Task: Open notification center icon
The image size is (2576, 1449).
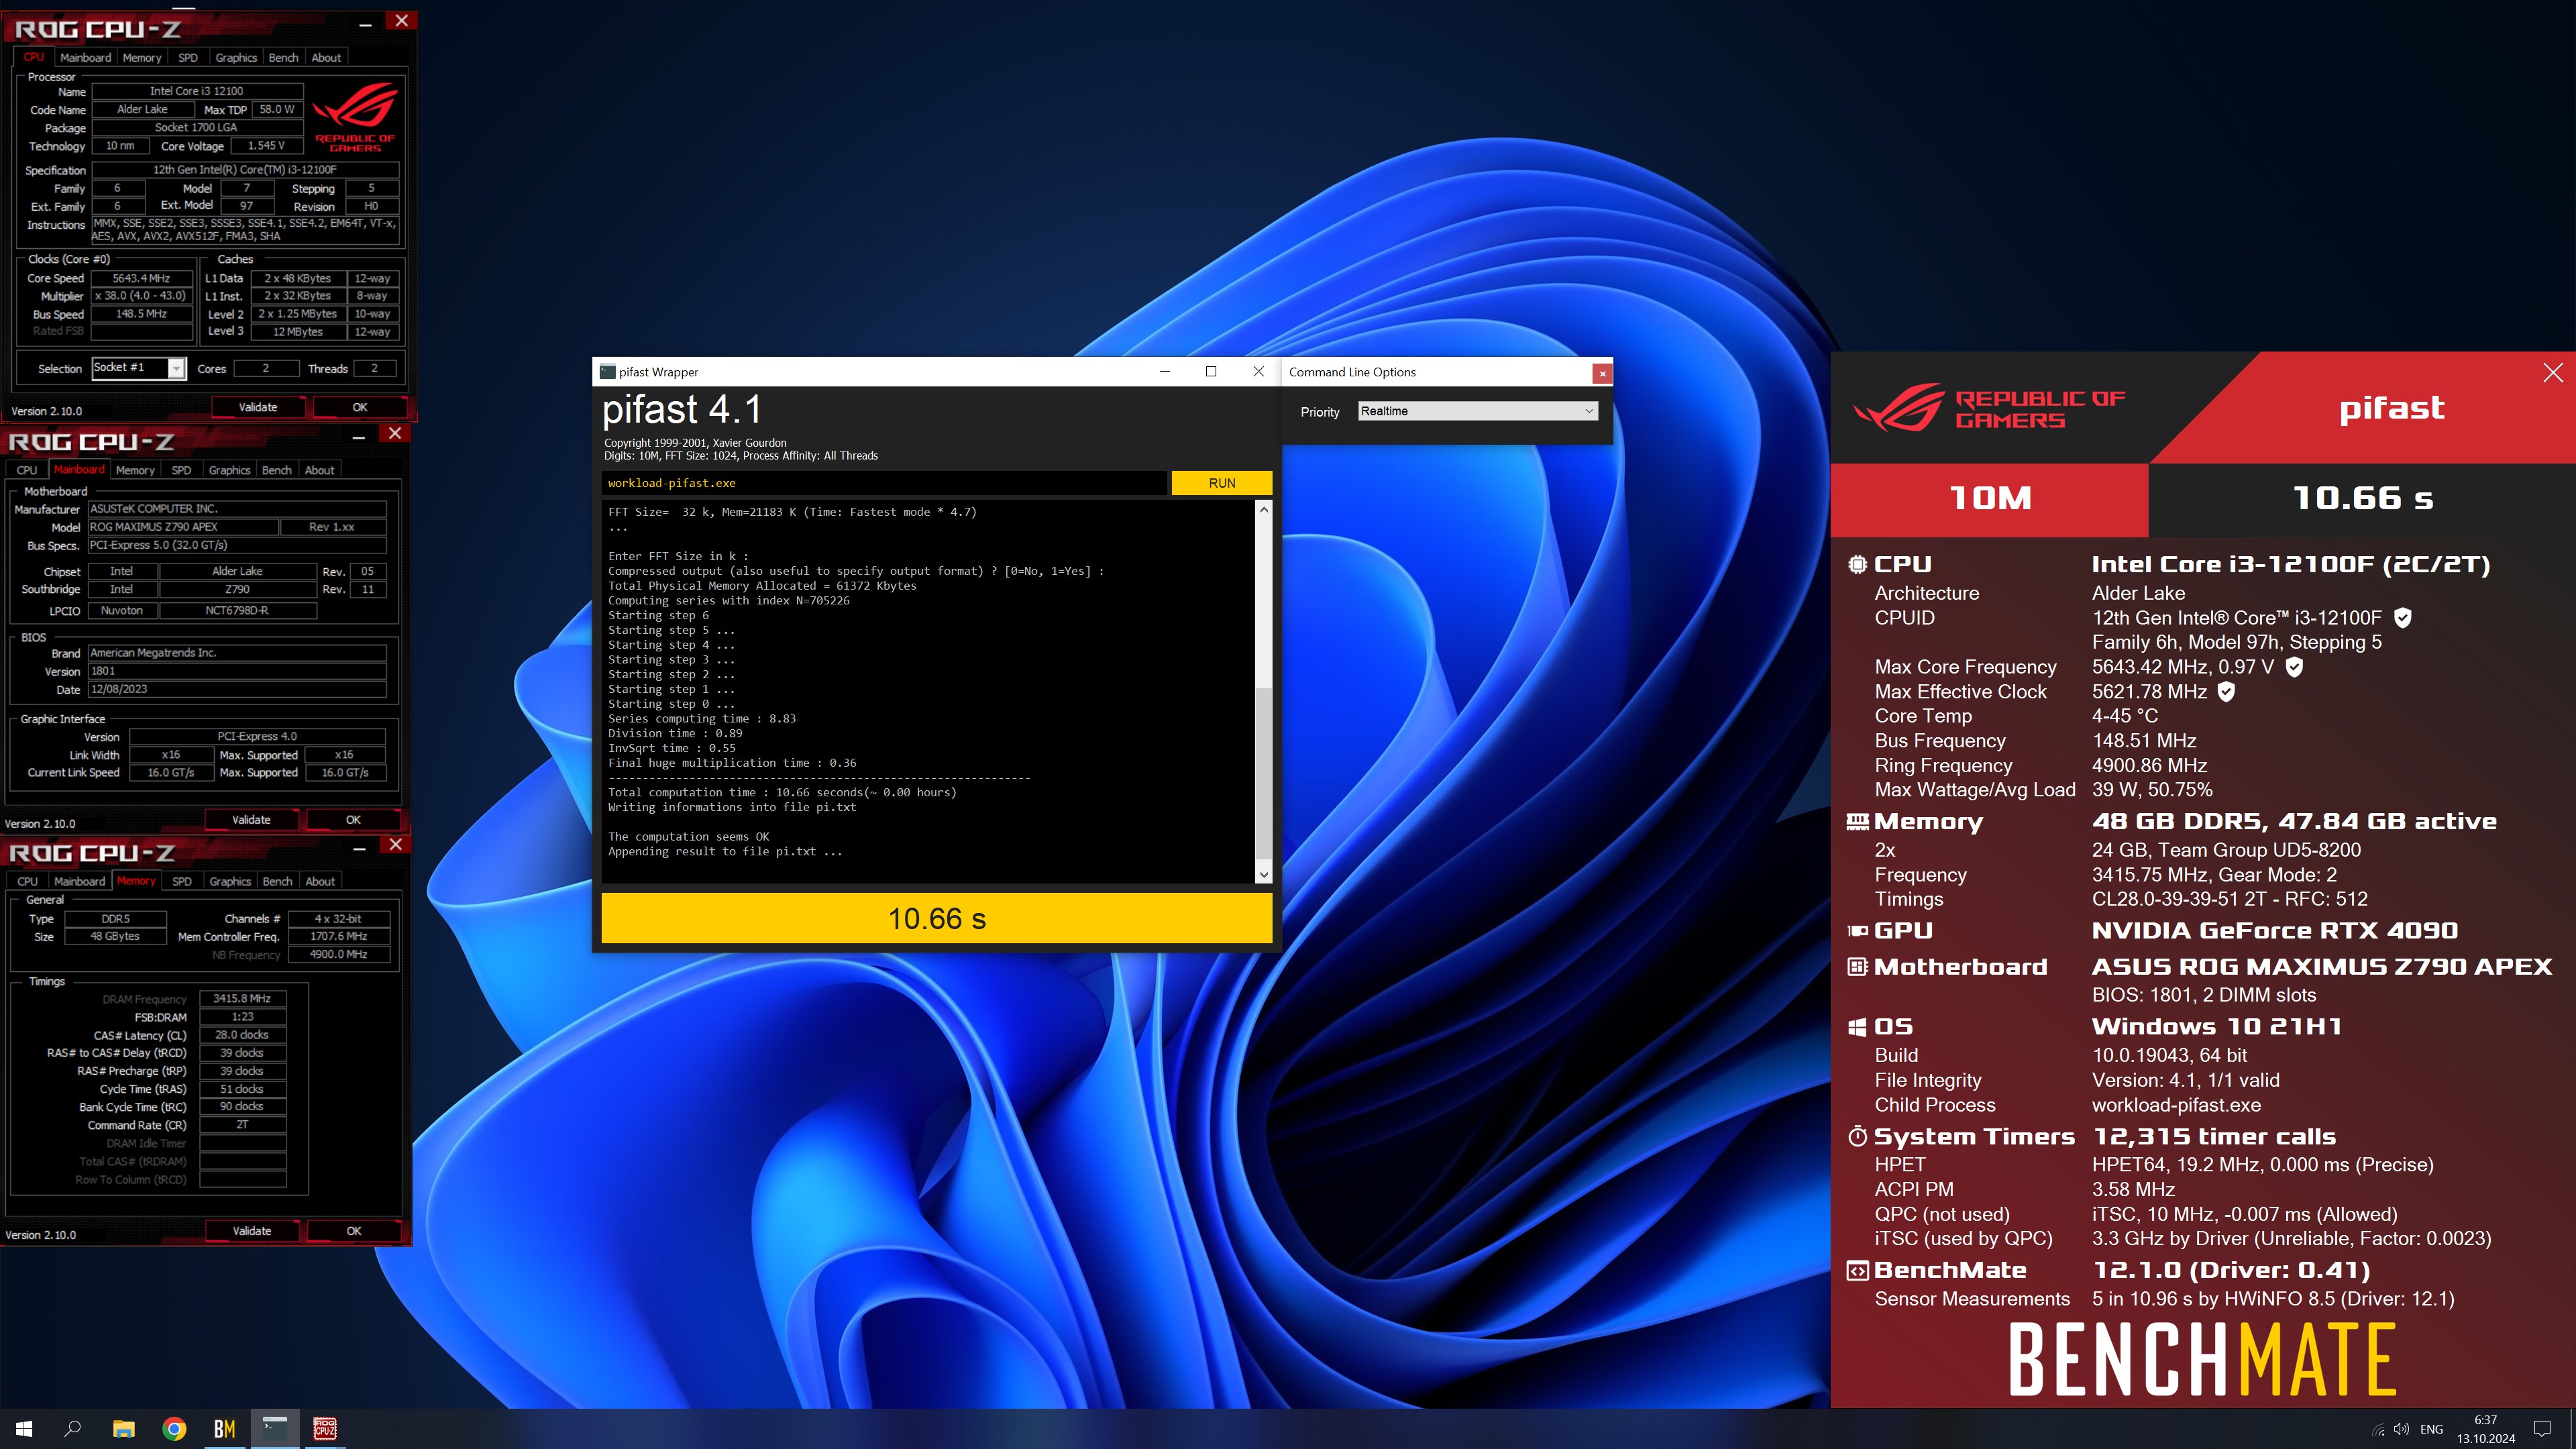Action: [x=2542, y=1429]
